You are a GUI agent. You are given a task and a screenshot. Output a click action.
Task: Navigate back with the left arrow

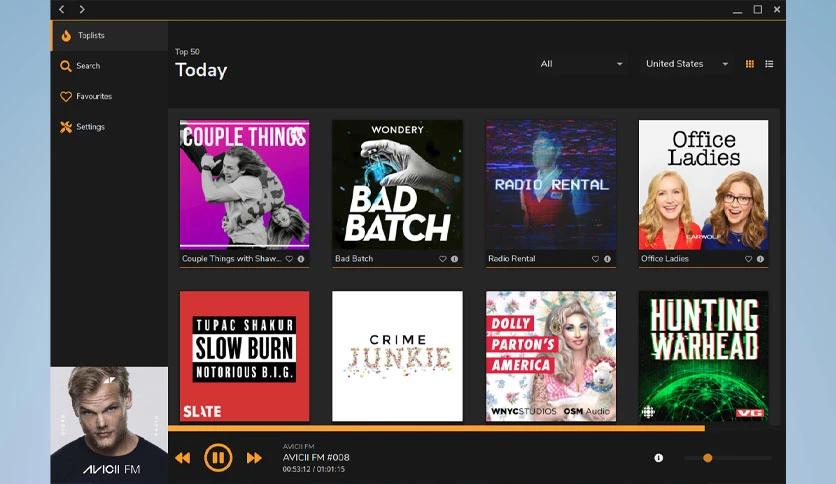click(62, 9)
